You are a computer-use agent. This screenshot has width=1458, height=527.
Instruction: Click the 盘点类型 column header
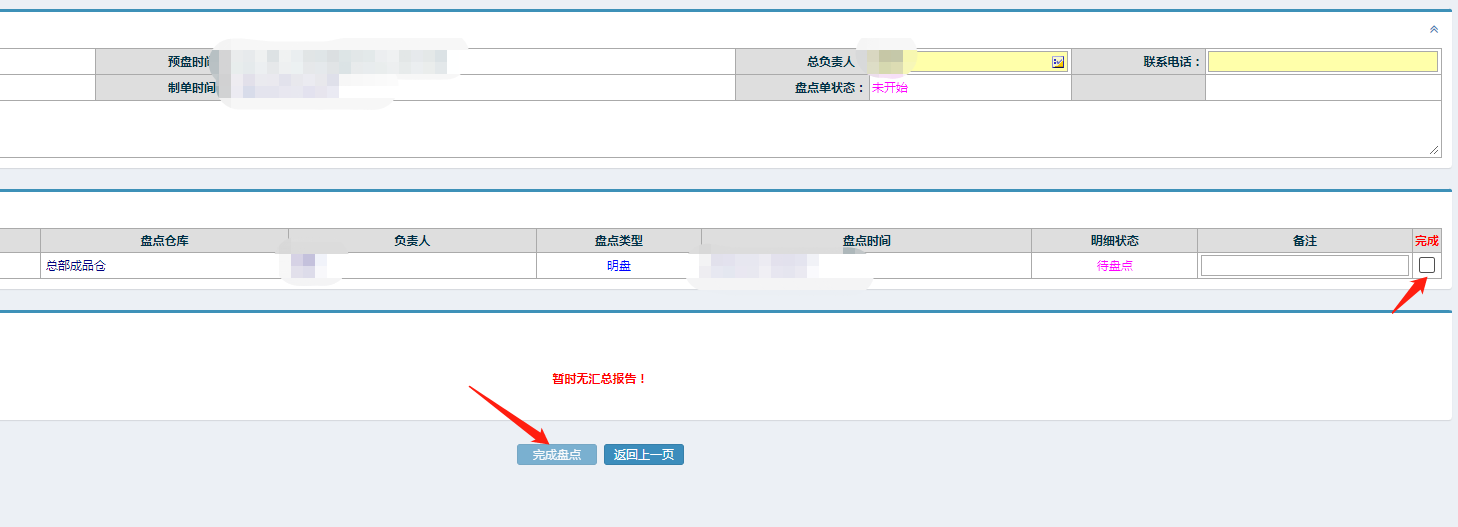pyautogui.click(x=619, y=241)
